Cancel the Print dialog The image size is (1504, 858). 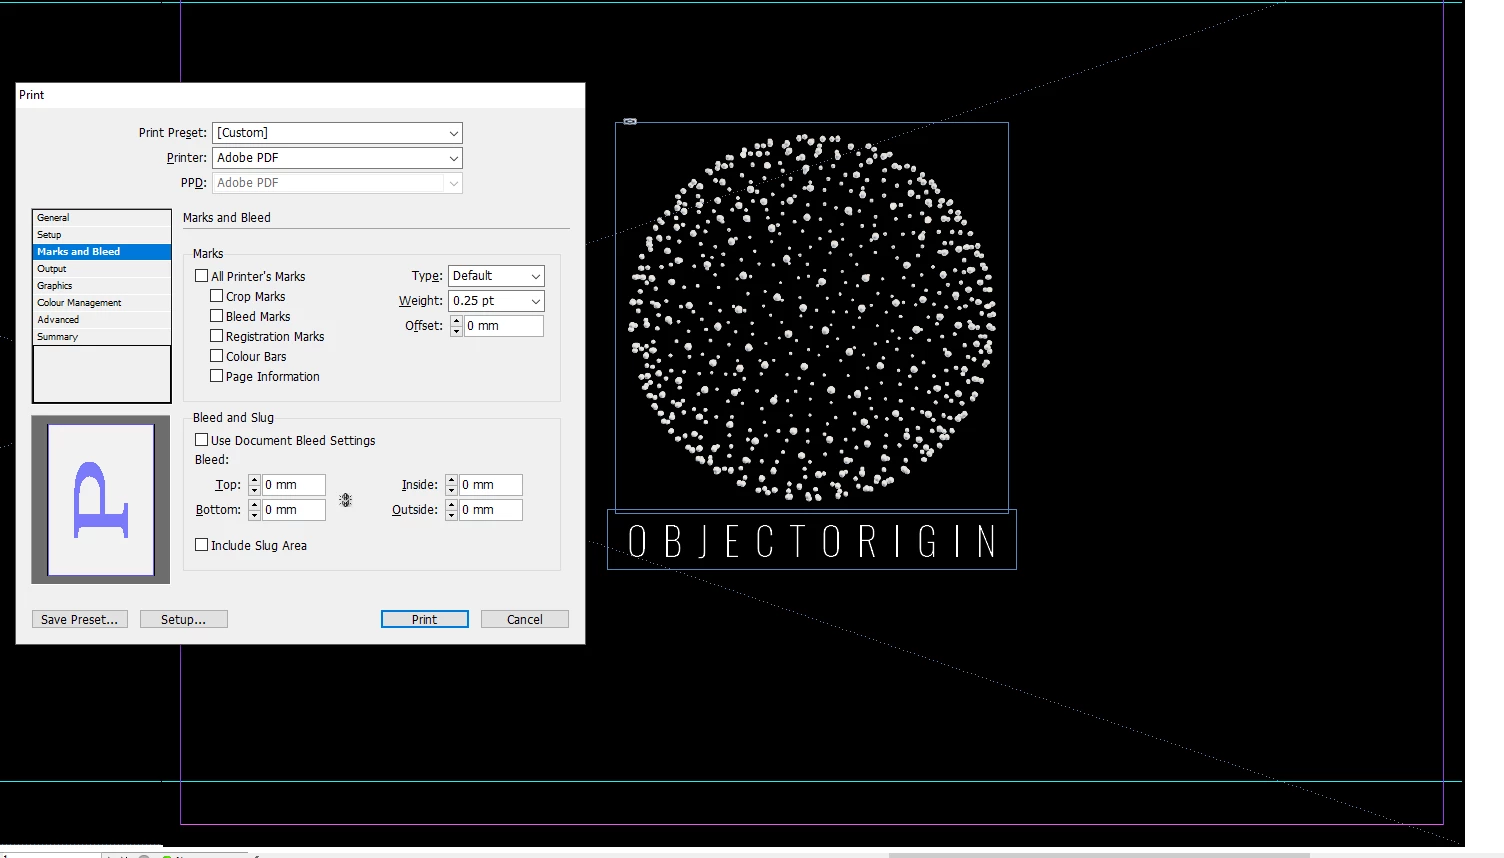[x=525, y=620]
